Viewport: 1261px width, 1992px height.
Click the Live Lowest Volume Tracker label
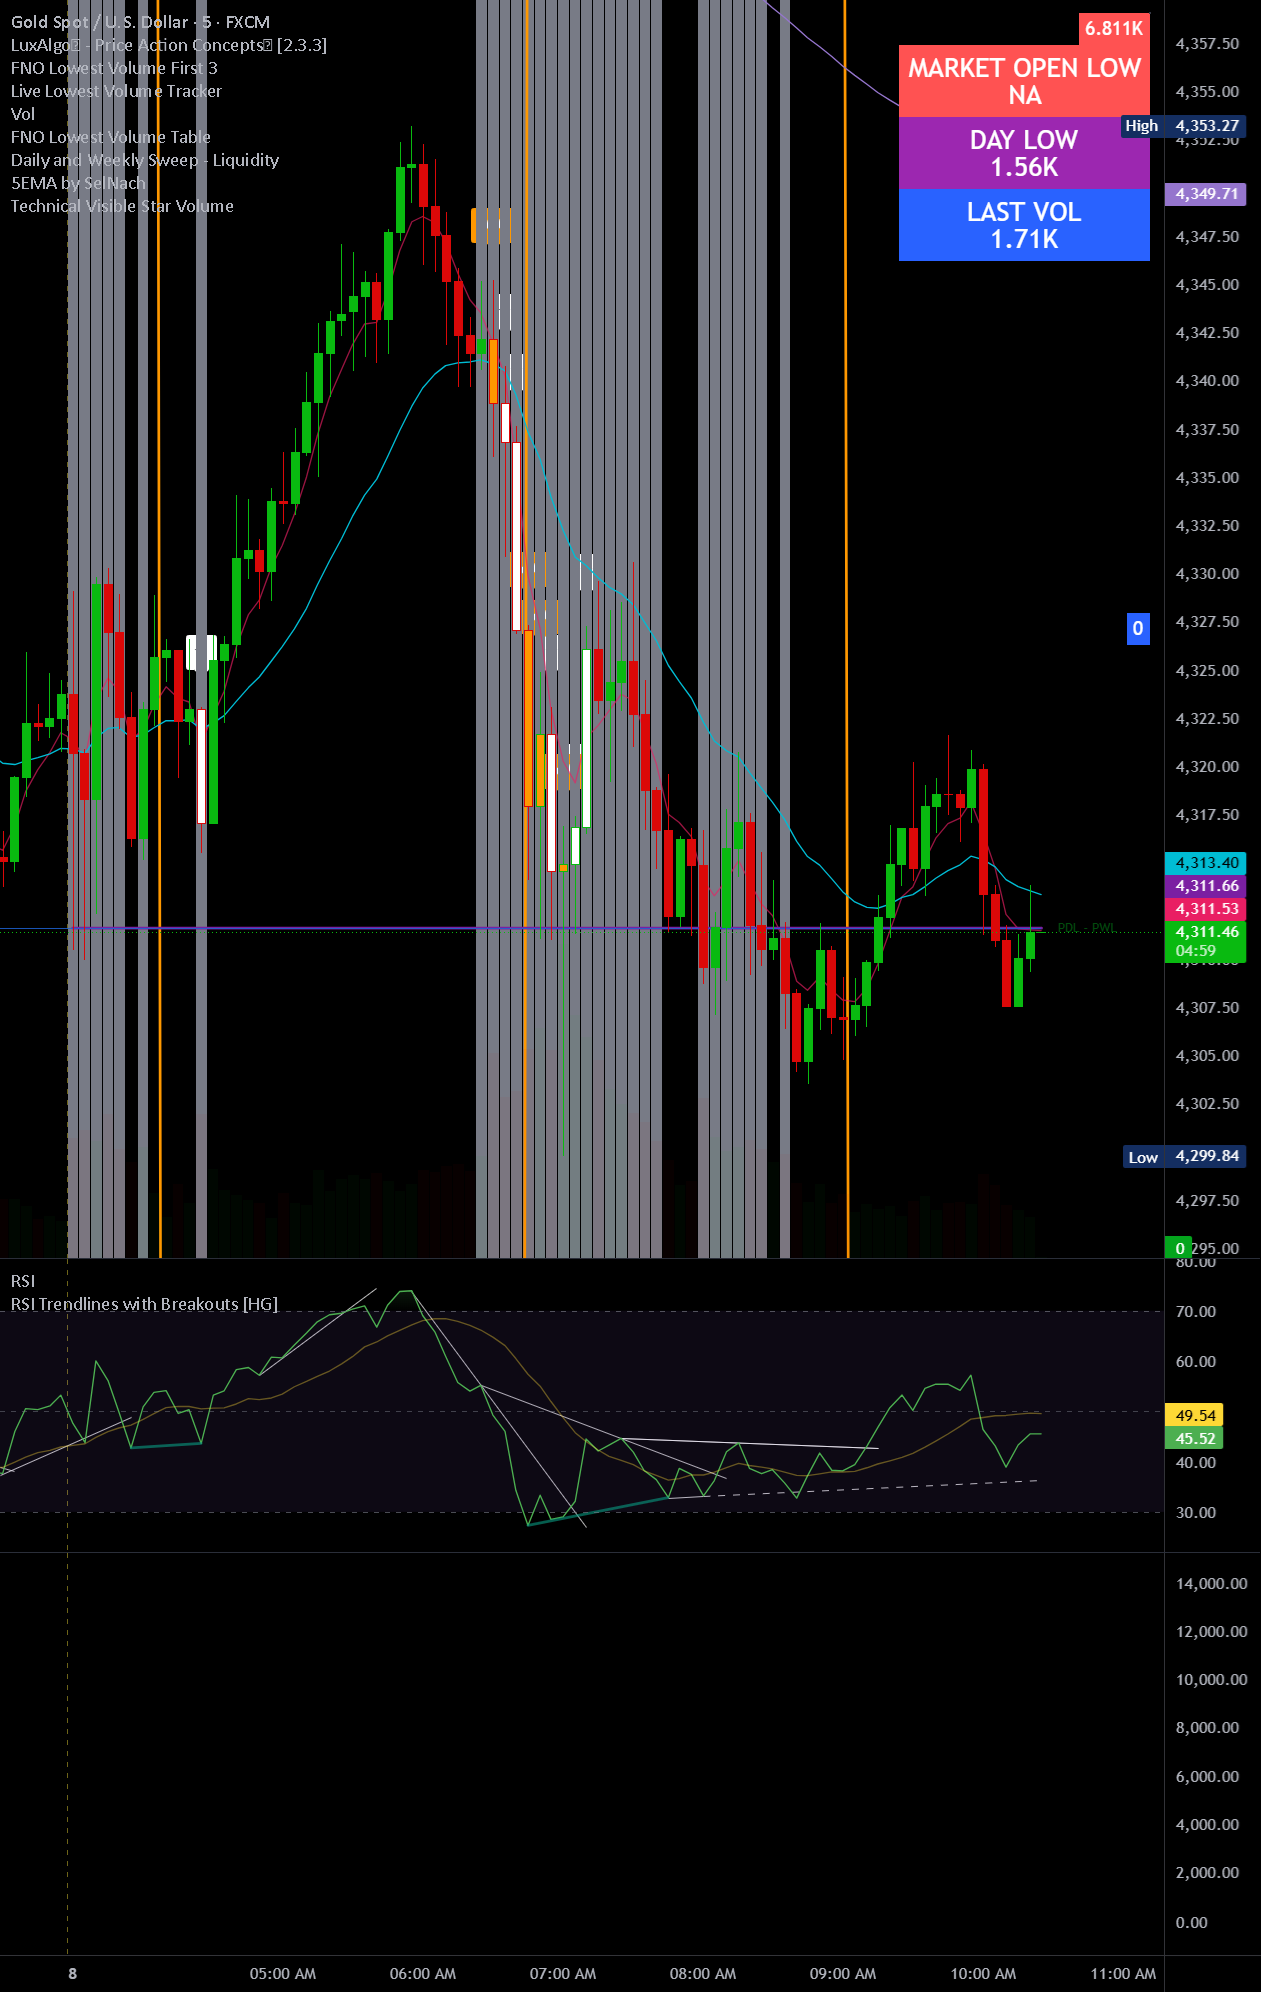pos(116,91)
